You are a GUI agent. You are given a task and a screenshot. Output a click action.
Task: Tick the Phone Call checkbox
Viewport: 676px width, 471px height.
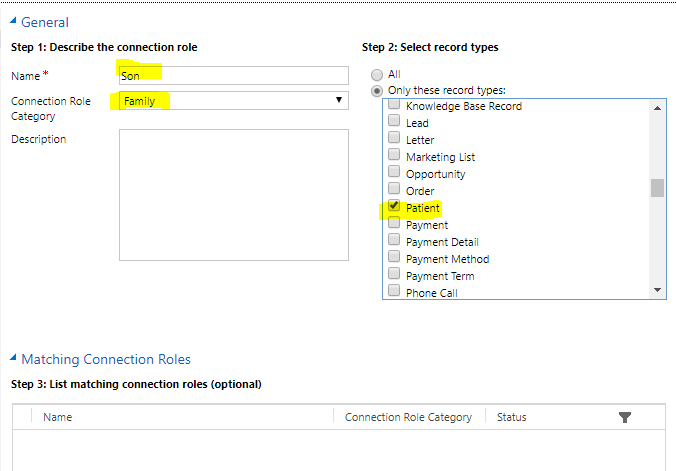[394, 291]
